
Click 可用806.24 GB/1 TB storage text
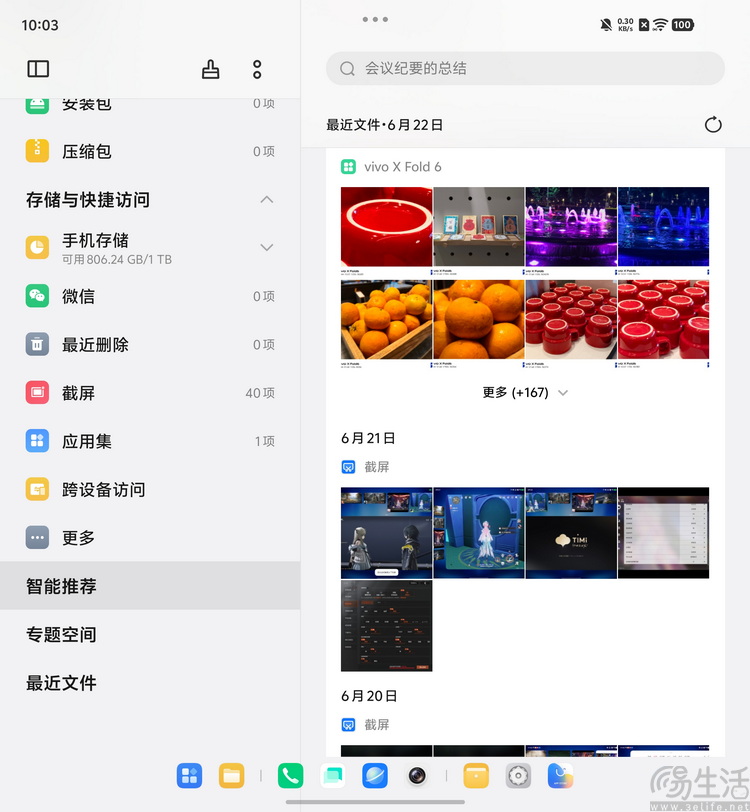[x=117, y=259]
